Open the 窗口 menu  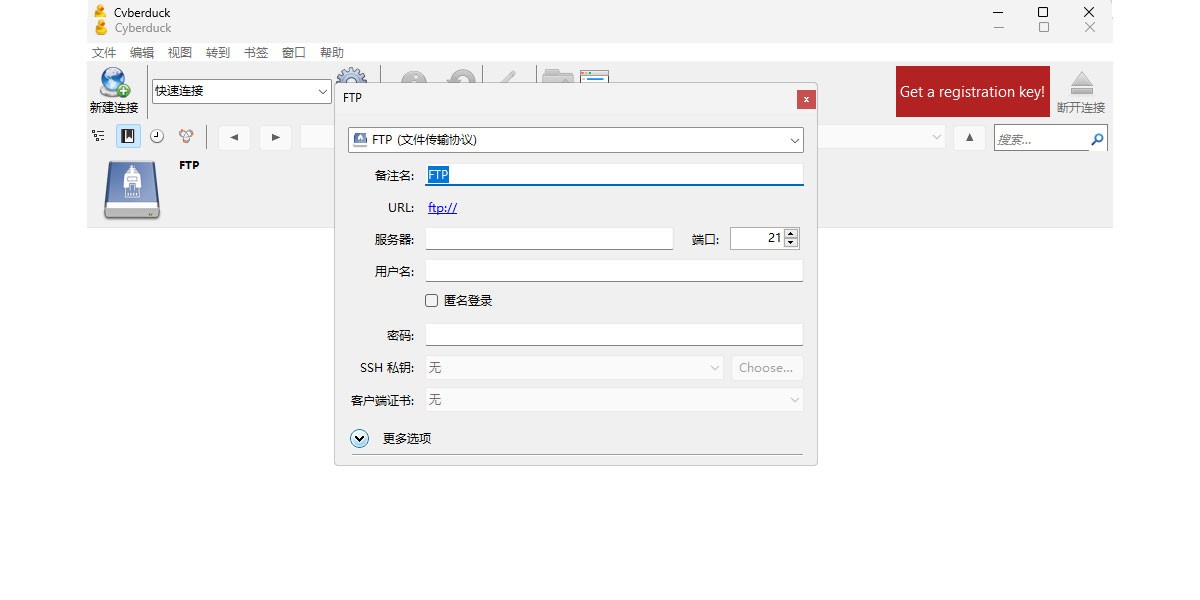coord(294,53)
